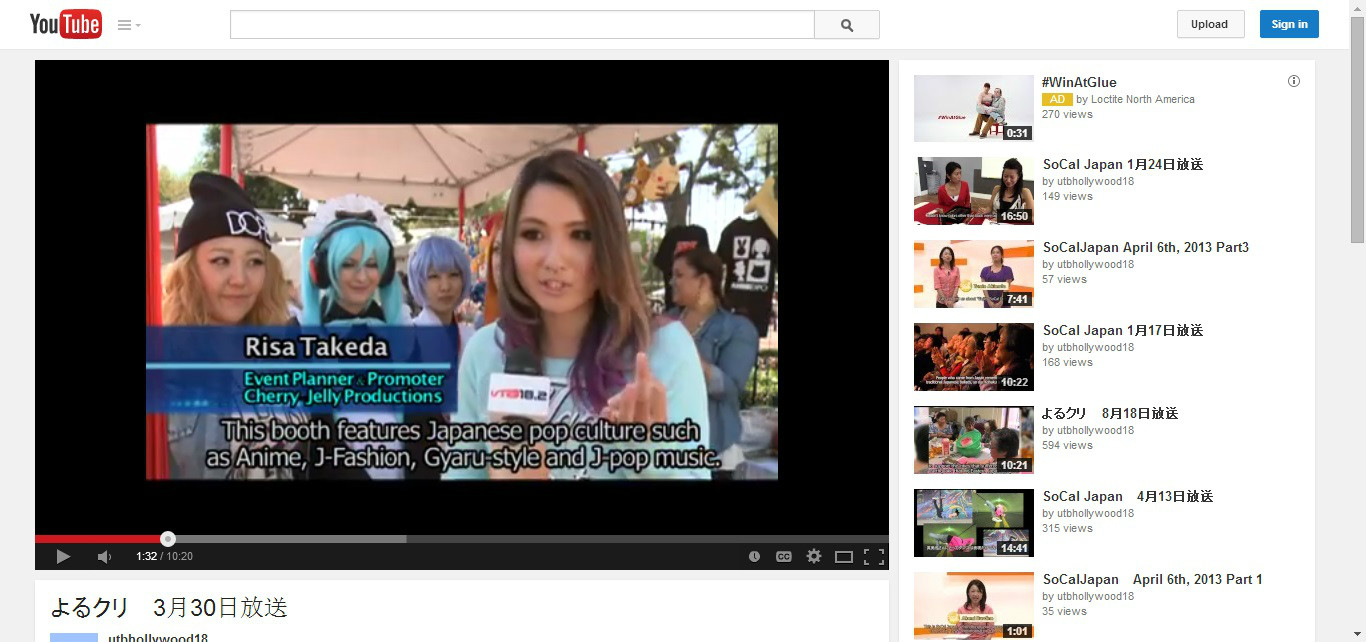Open player settings gear
The height and width of the screenshot is (642, 1366).
click(814, 556)
